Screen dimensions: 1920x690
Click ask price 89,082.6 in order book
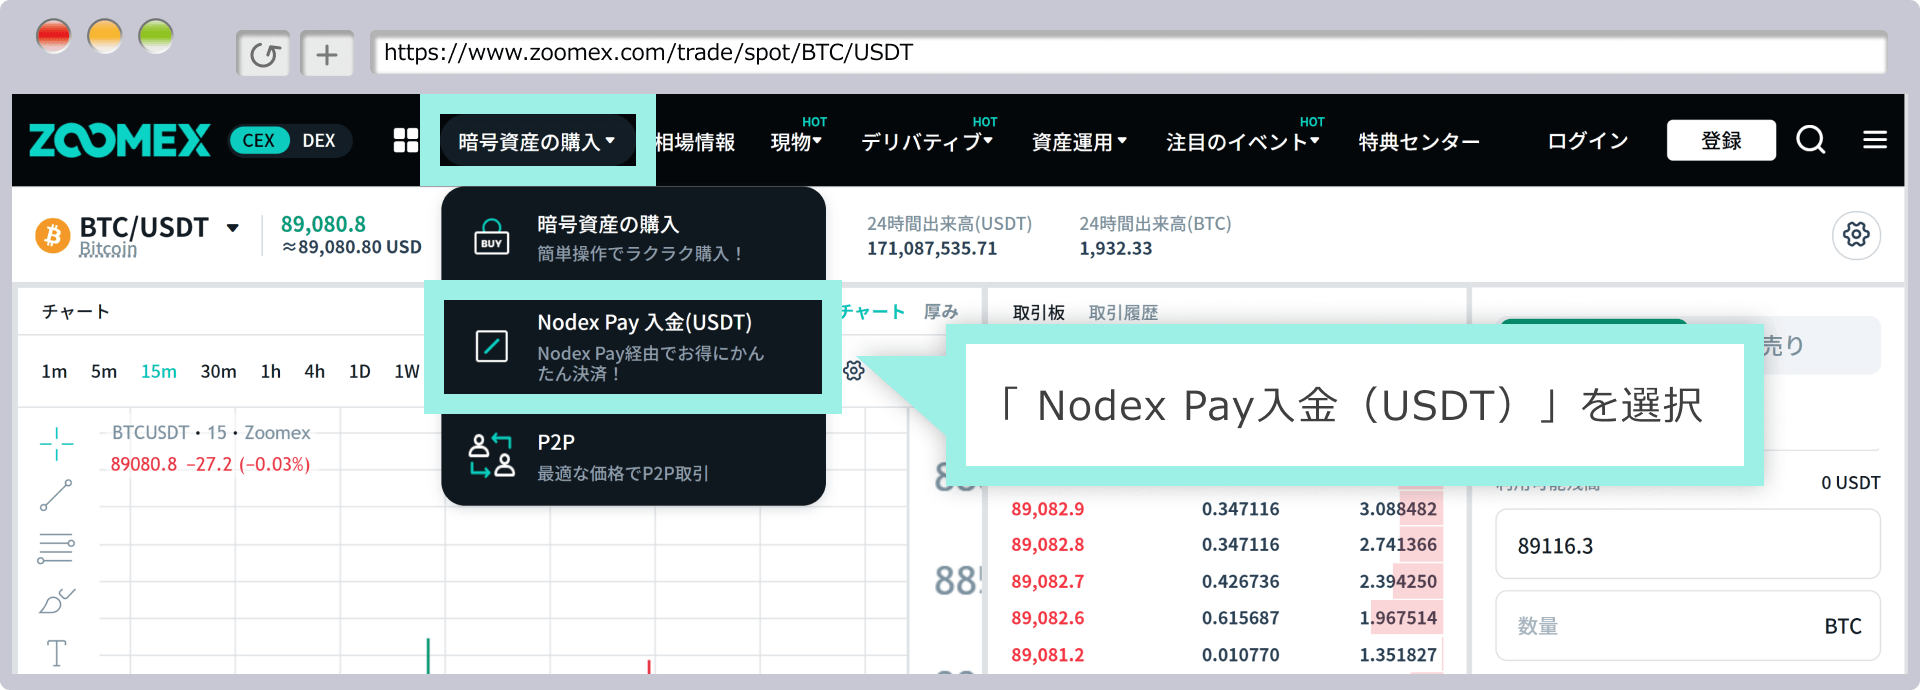[x=1047, y=618]
